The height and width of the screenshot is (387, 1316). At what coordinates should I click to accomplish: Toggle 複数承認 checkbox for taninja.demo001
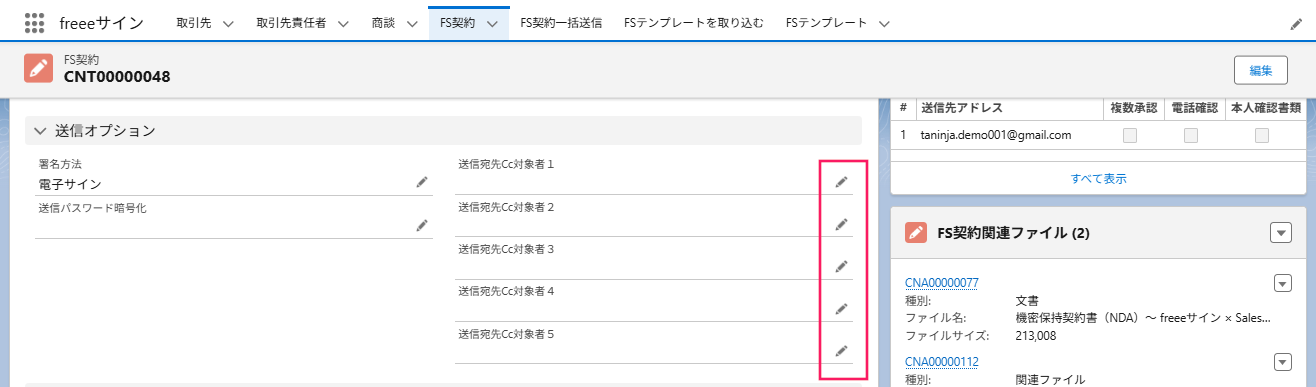1130,135
